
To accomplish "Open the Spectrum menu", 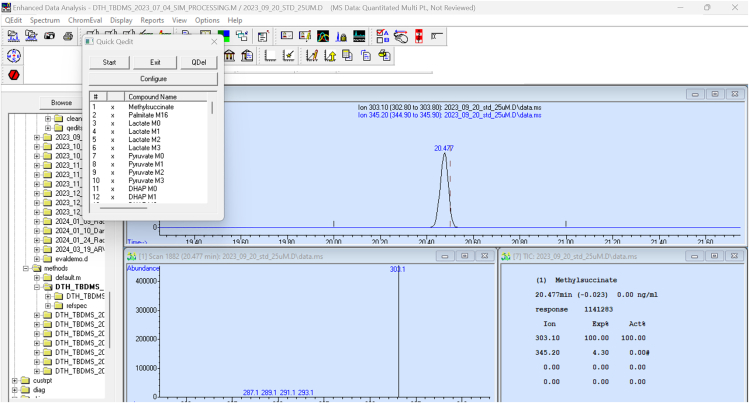I will 45,20.
